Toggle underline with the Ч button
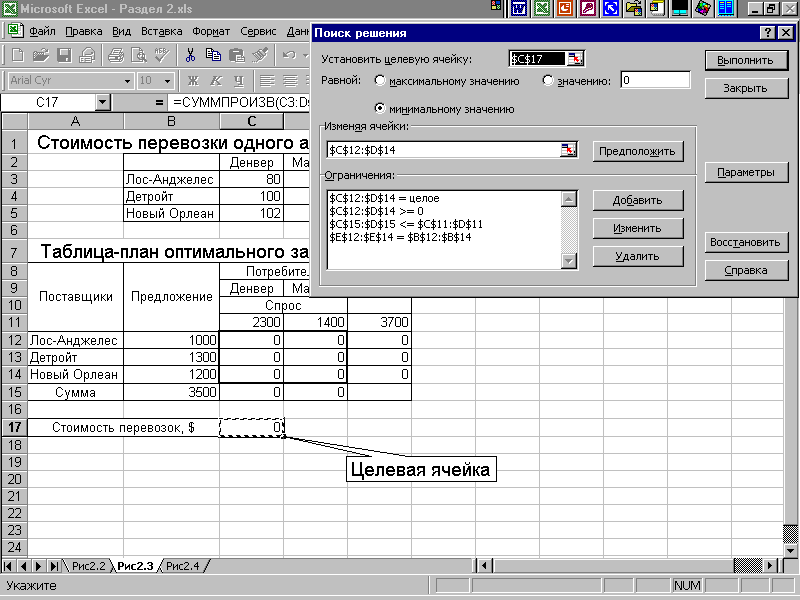This screenshot has width=800, height=600. [x=239, y=81]
